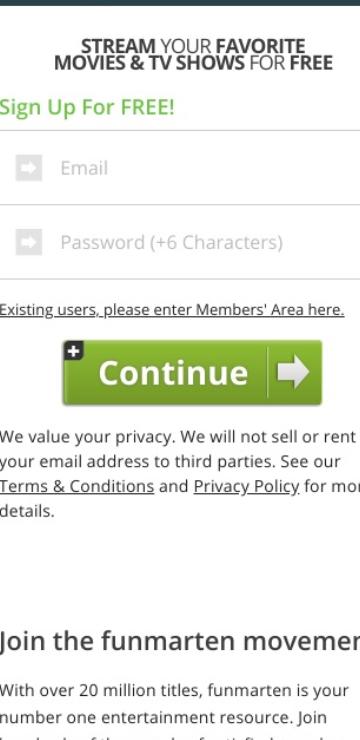
Task: Open the Privacy Policy link
Action: [246, 486]
